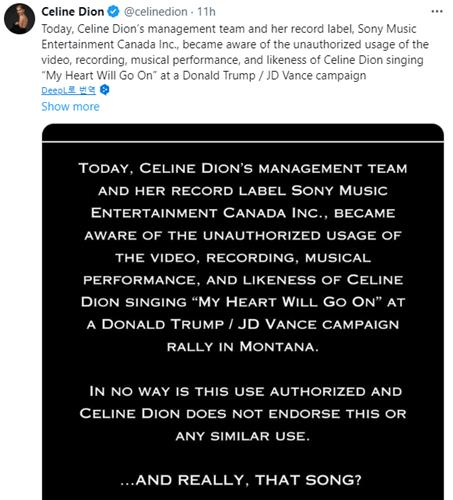Image resolution: width=453 pixels, height=500 pixels.
Task: Click the "Today, Celine Dion's management team" image heading
Action: click(243, 168)
